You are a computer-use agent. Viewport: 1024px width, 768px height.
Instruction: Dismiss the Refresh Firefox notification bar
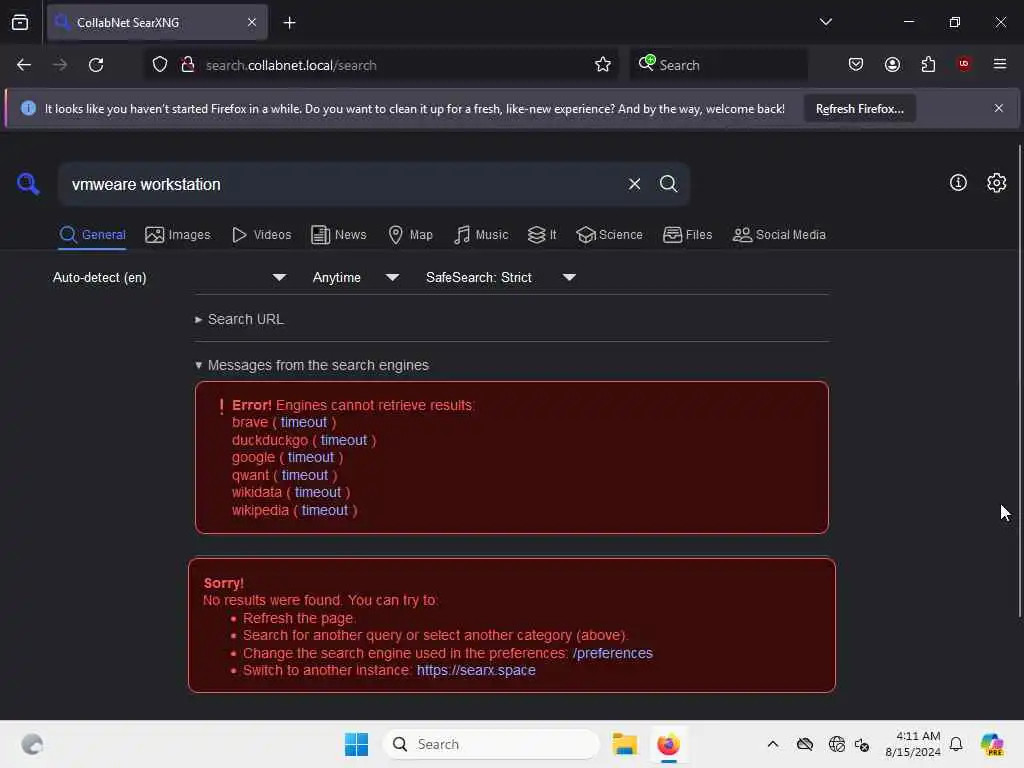[999, 108]
